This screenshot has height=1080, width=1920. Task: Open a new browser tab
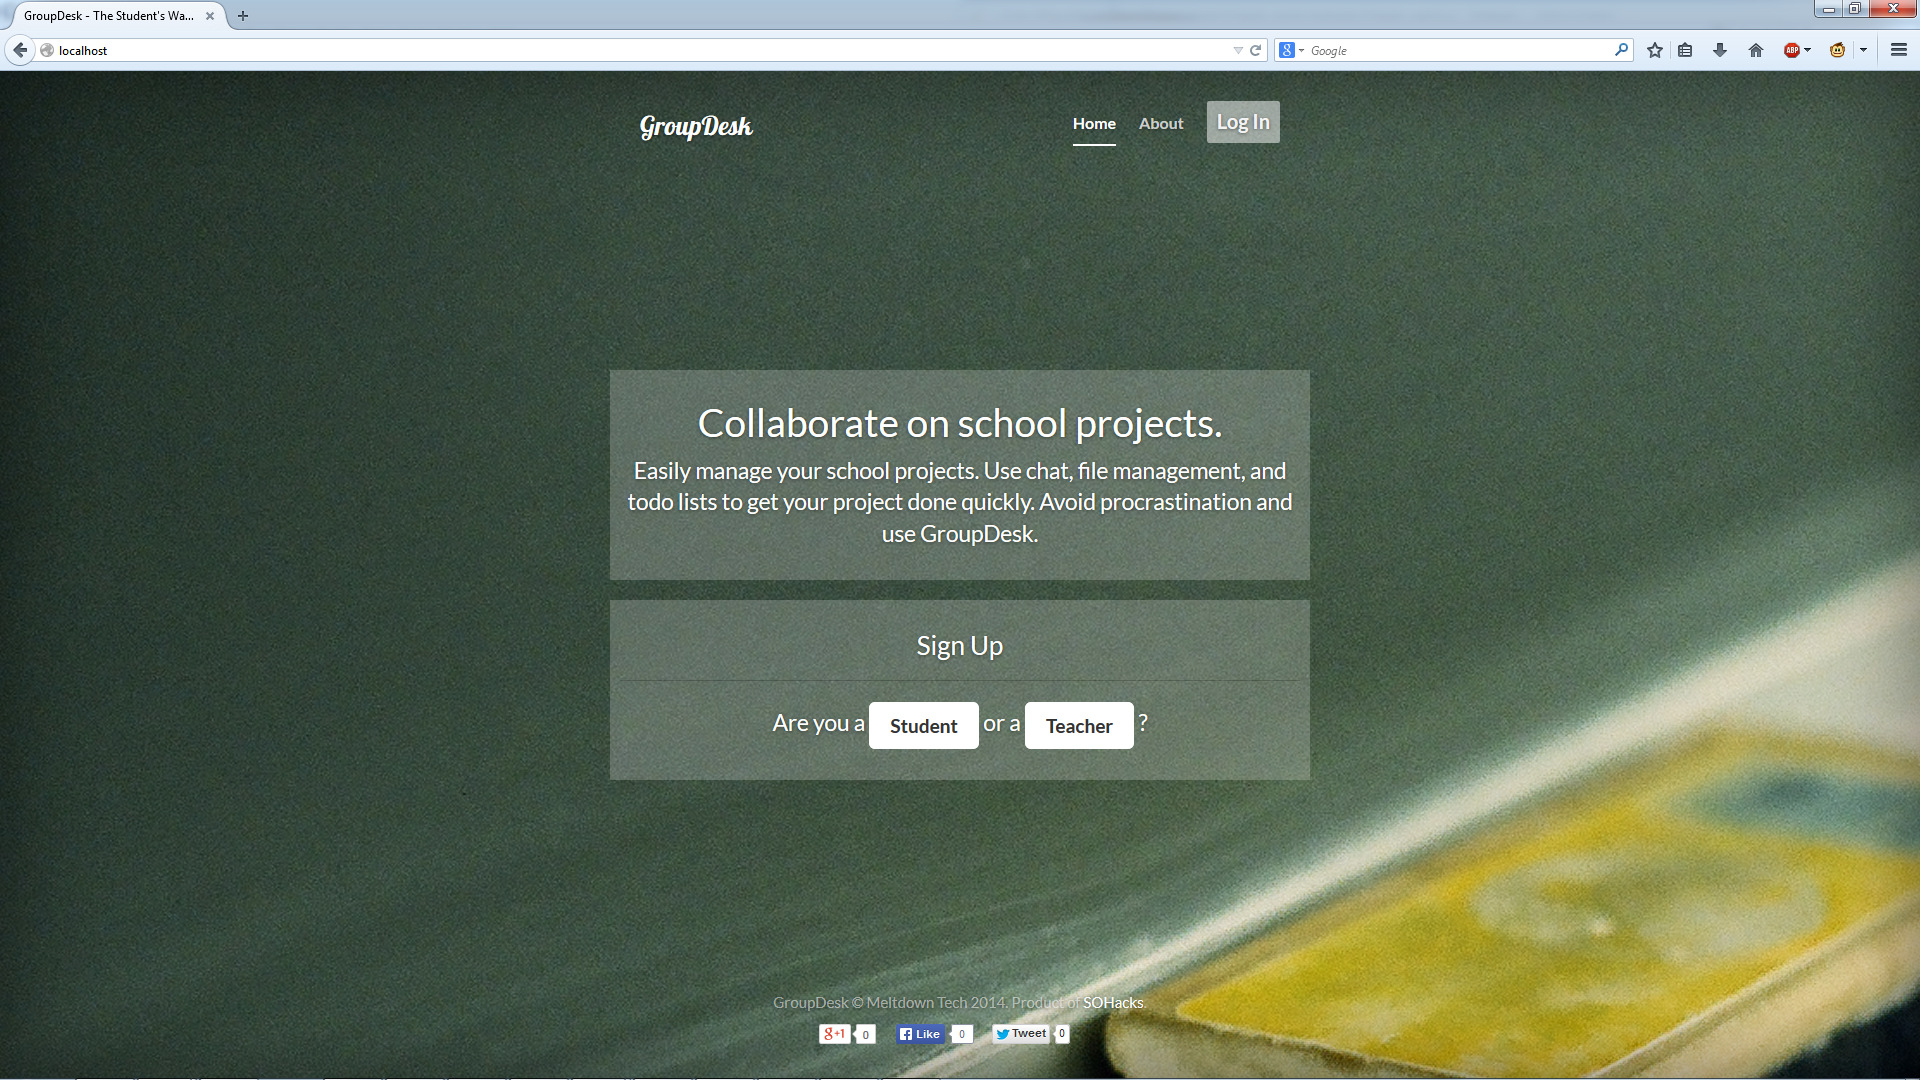pos(243,16)
